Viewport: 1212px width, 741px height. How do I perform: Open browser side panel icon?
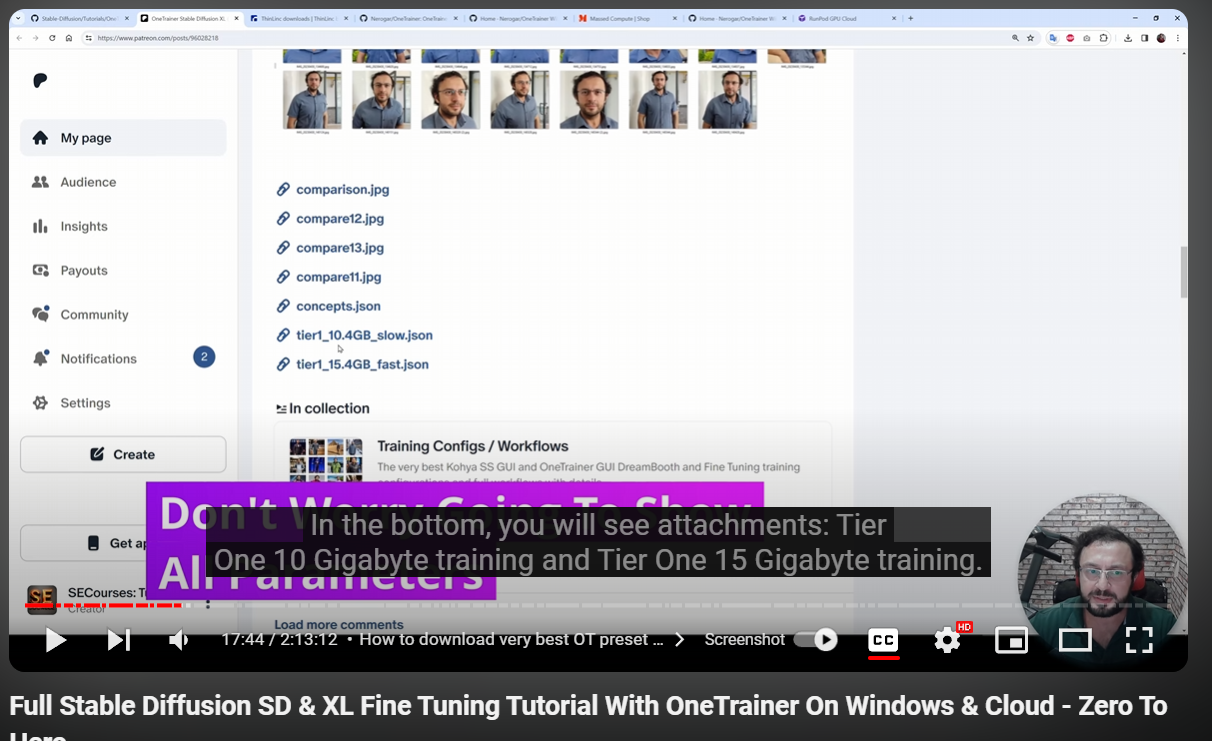click(1144, 38)
